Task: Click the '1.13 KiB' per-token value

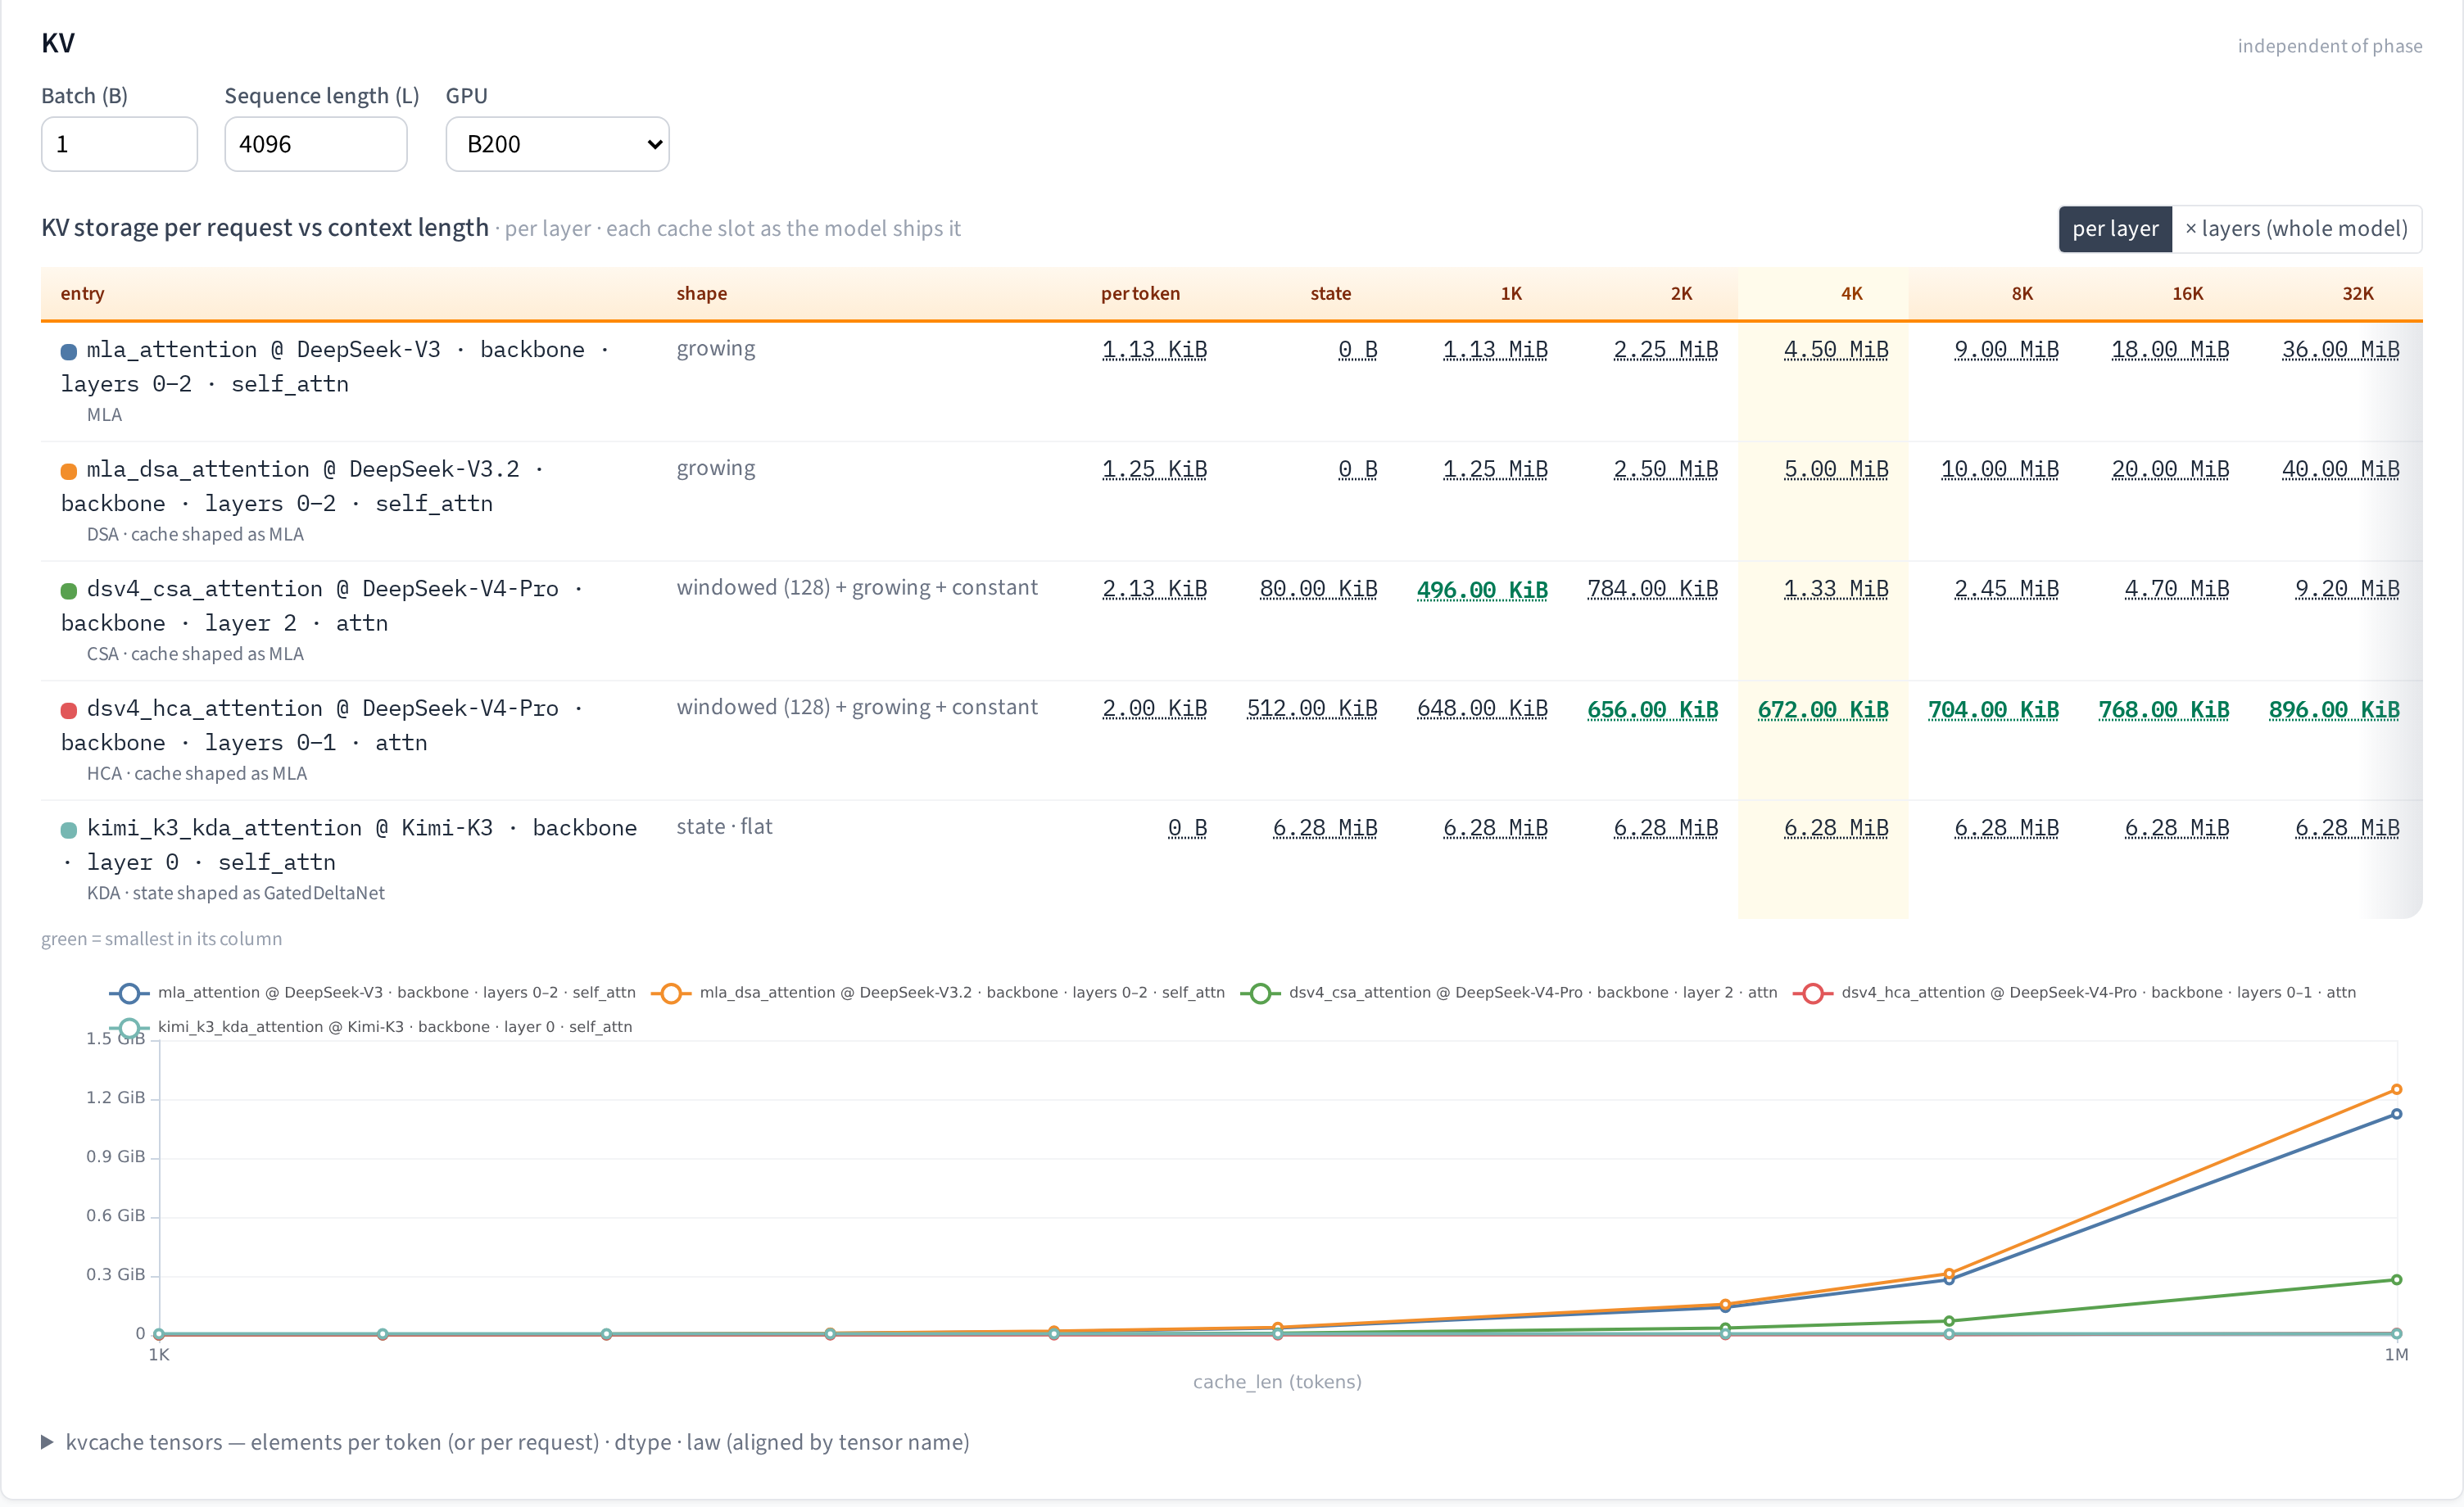Action: point(1154,350)
